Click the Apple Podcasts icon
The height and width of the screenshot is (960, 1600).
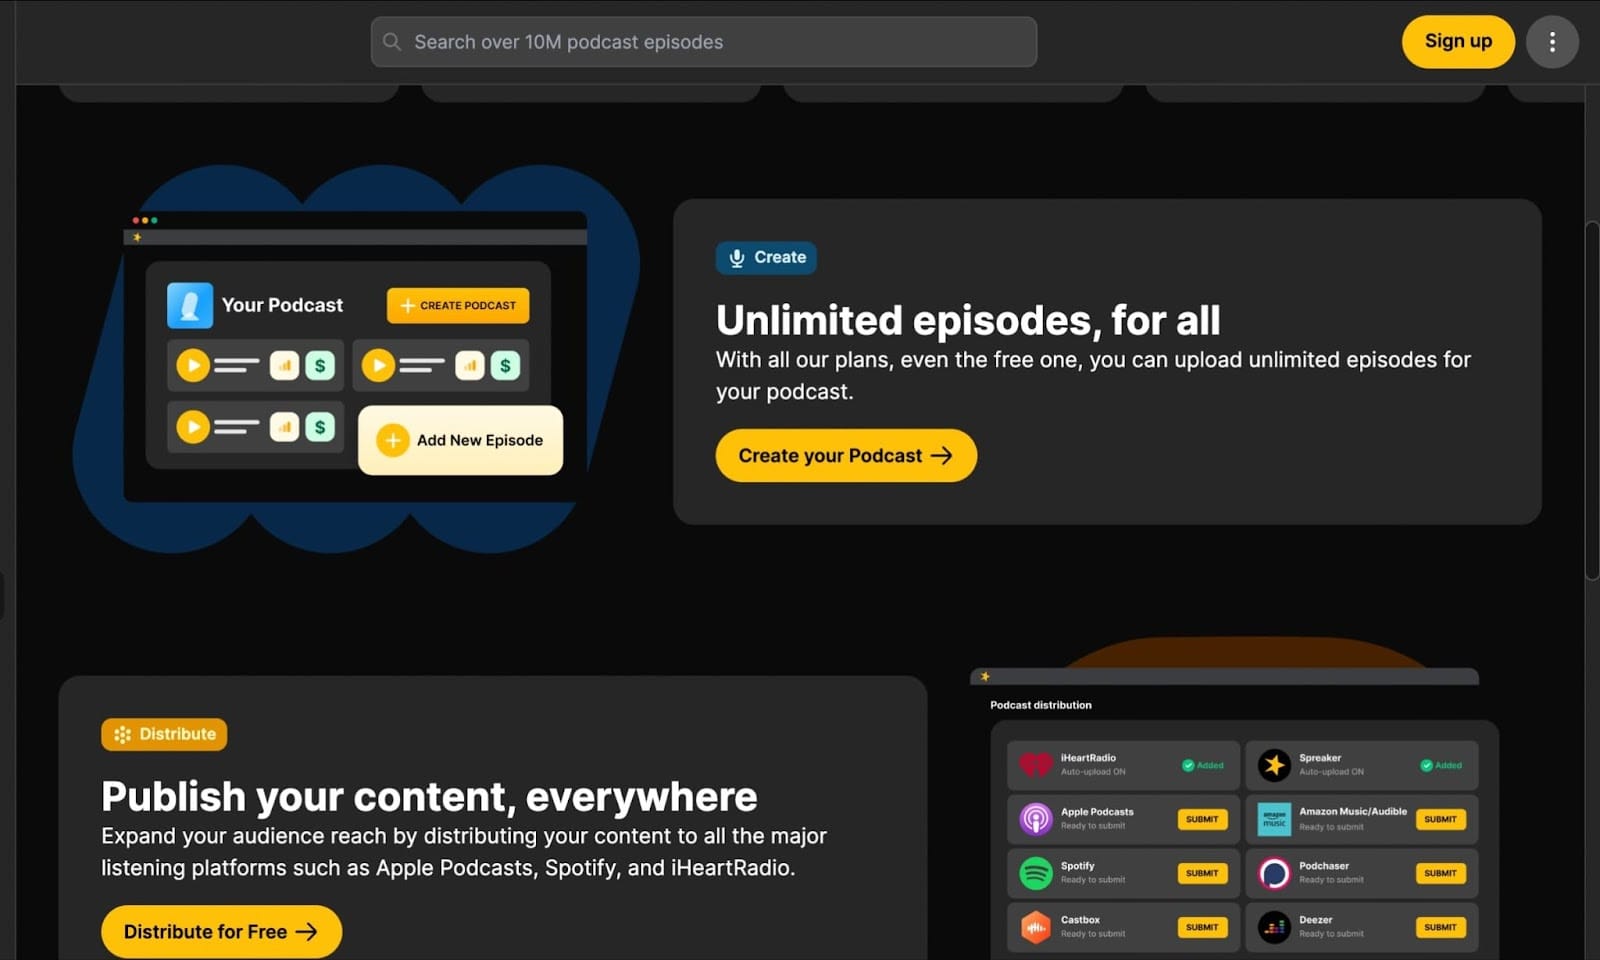coord(1037,818)
